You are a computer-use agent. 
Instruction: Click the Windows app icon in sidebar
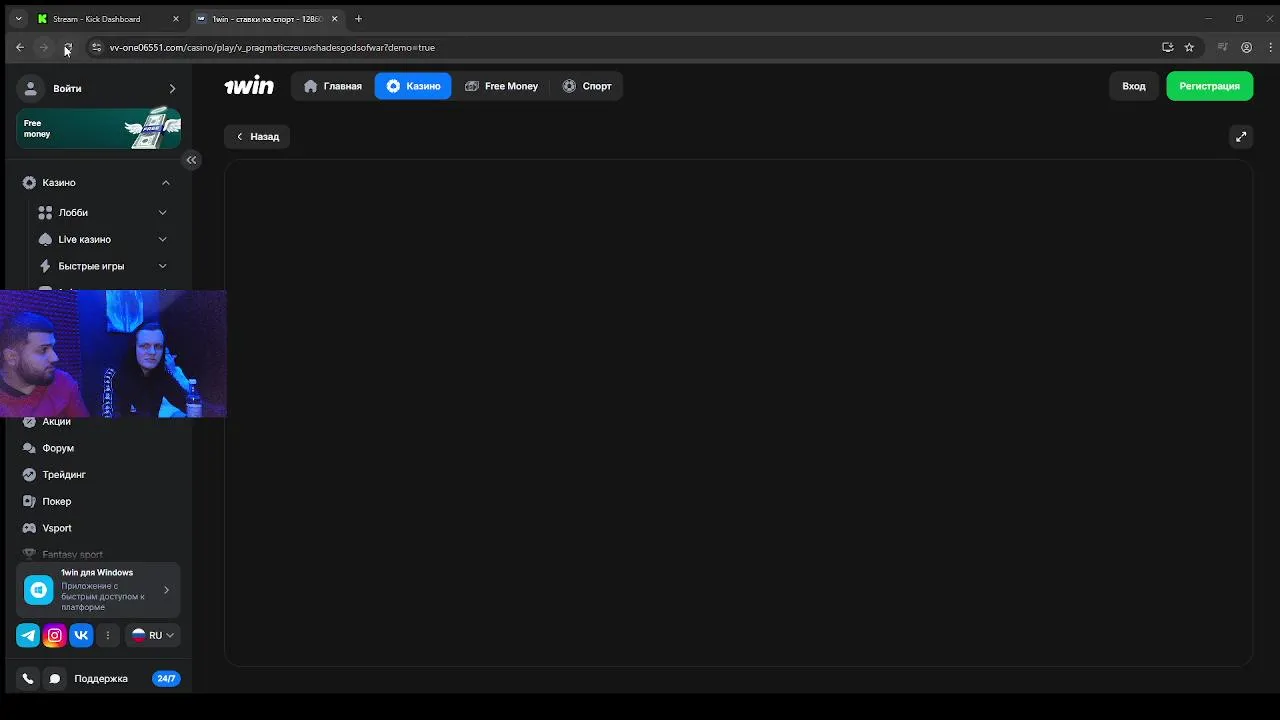[x=38, y=590]
